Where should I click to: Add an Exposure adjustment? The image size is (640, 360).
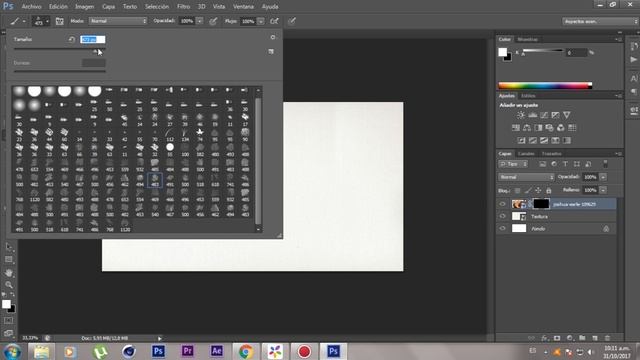click(555, 116)
